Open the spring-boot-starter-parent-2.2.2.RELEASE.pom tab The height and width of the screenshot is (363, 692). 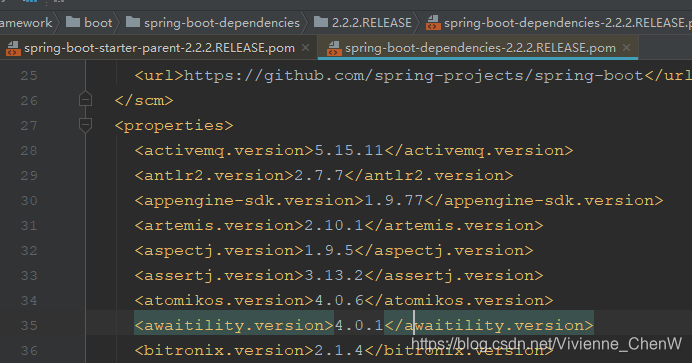(159, 48)
